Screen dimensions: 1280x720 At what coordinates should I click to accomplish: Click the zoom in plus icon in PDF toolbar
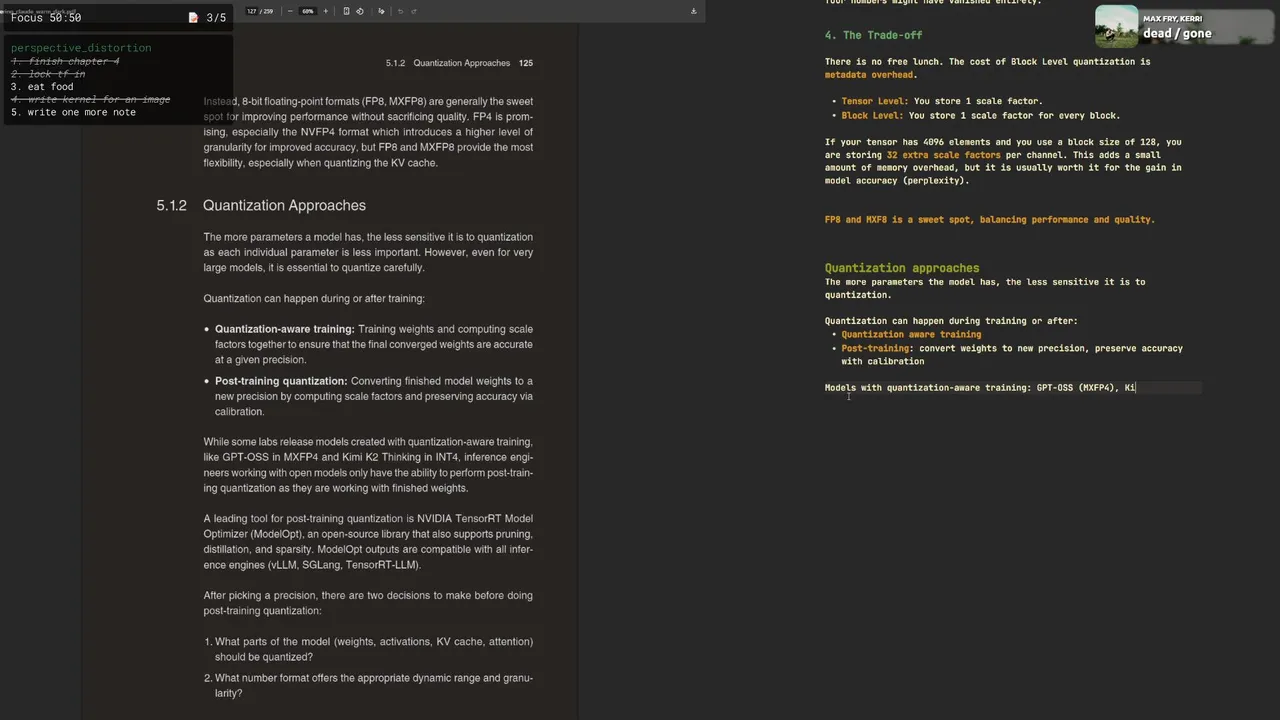(325, 11)
